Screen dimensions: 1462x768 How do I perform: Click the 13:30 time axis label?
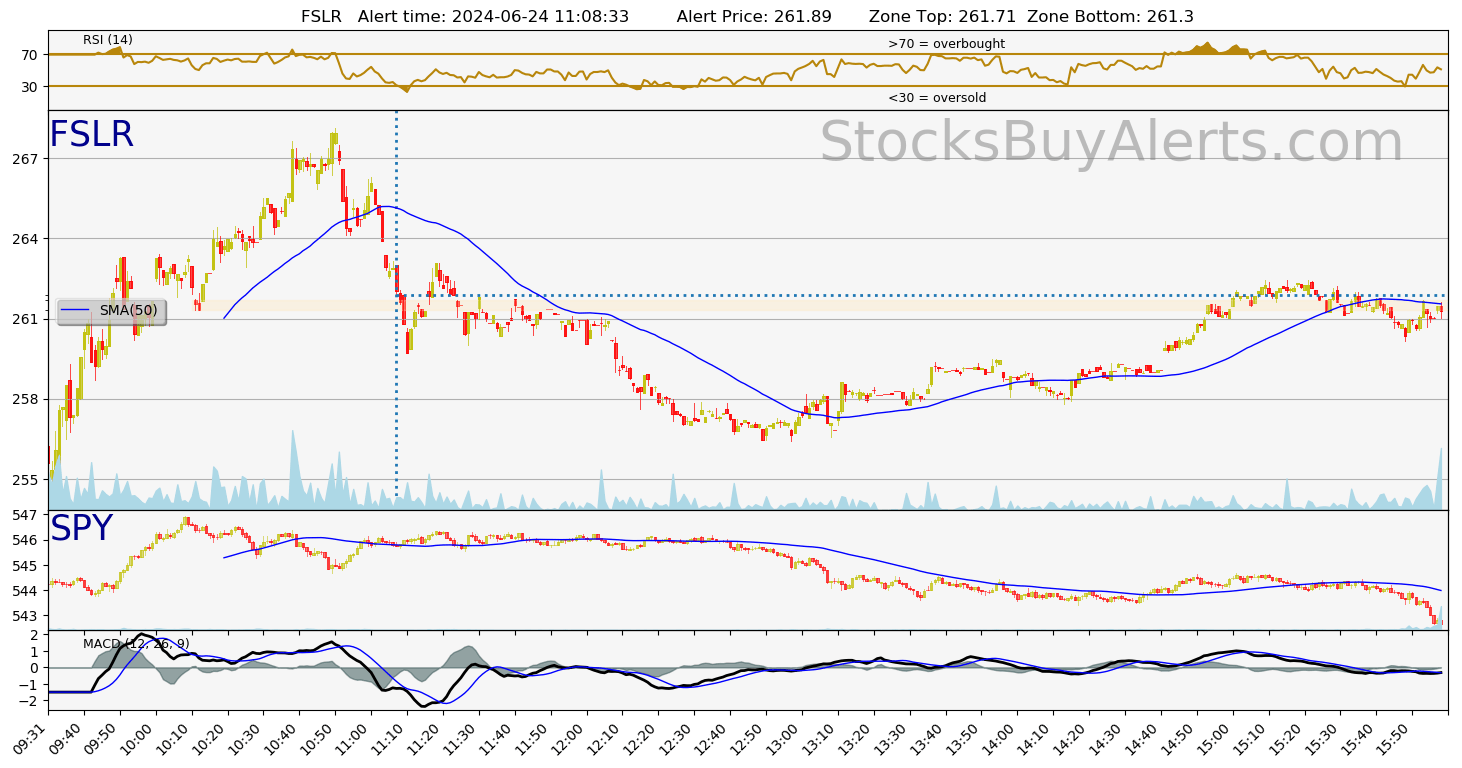tap(892, 738)
